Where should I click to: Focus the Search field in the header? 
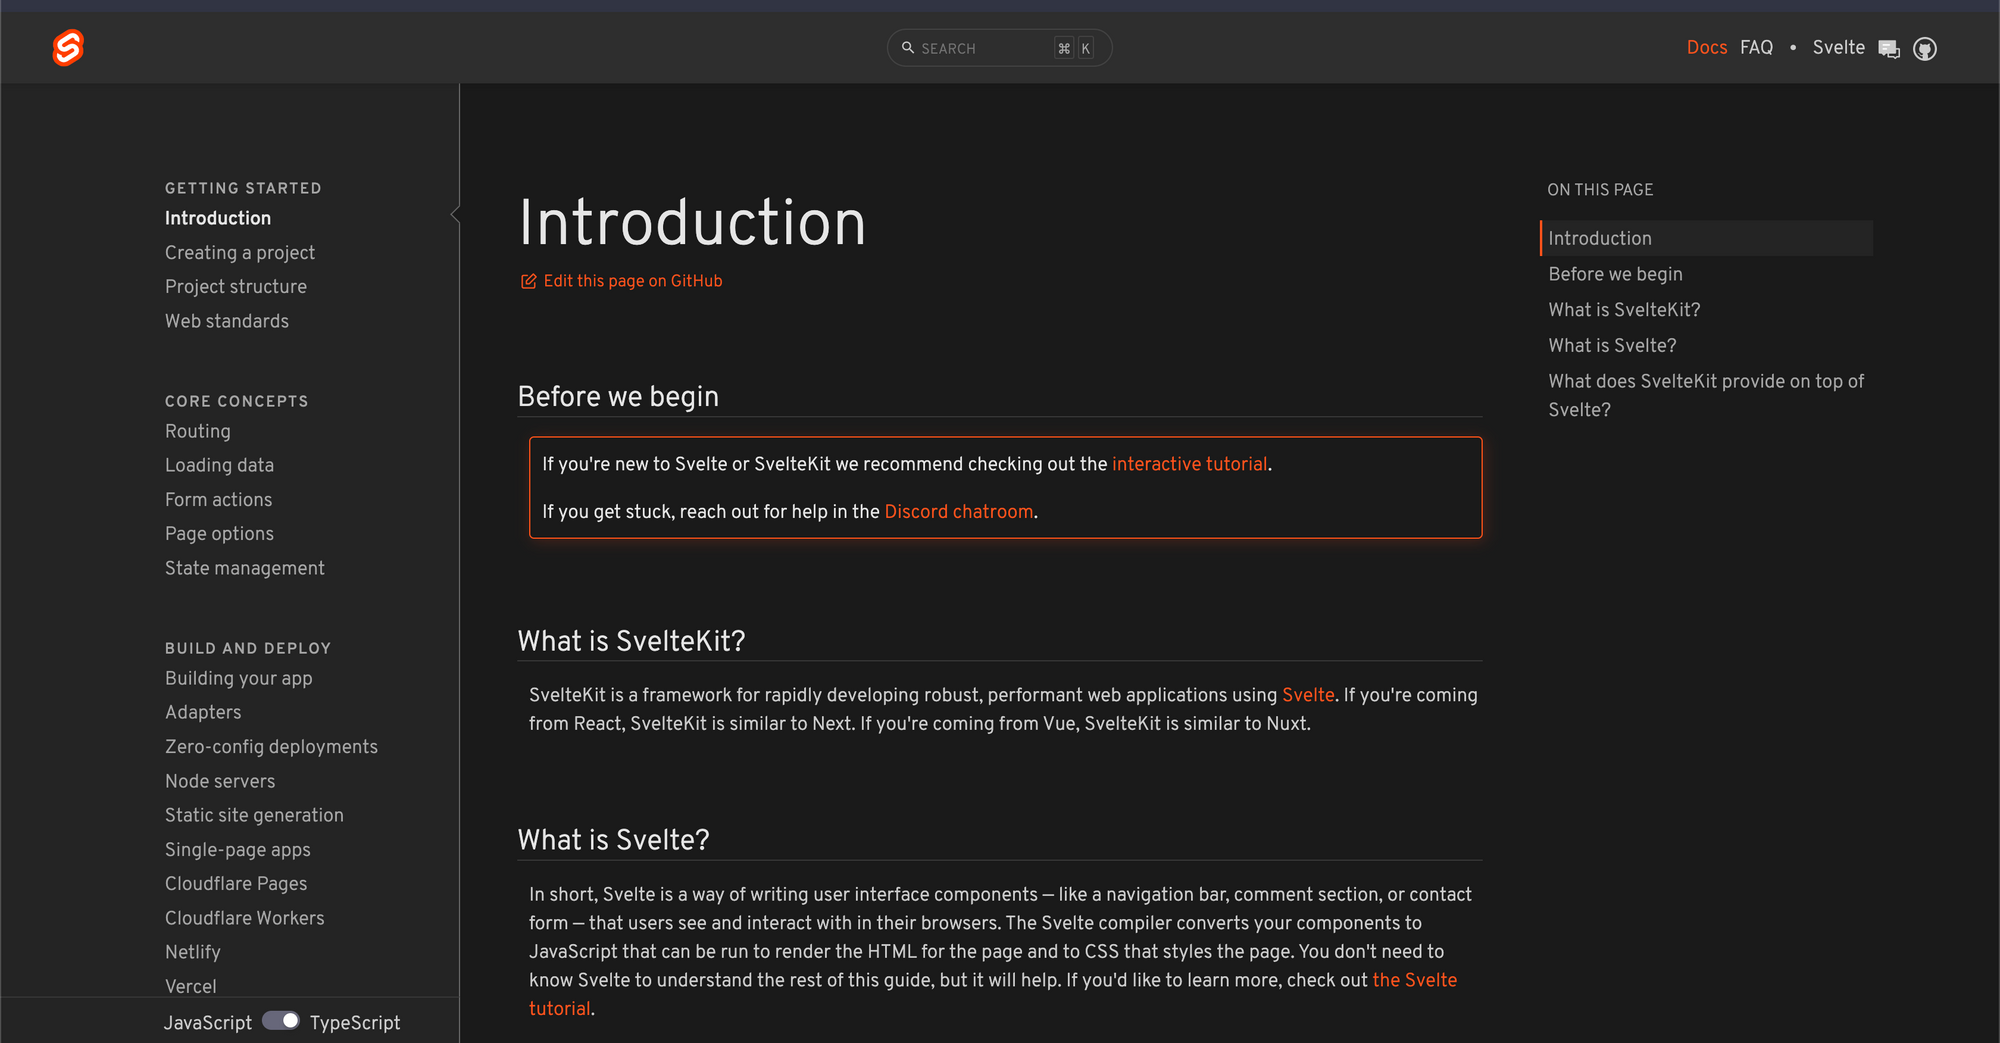coord(985,48)
